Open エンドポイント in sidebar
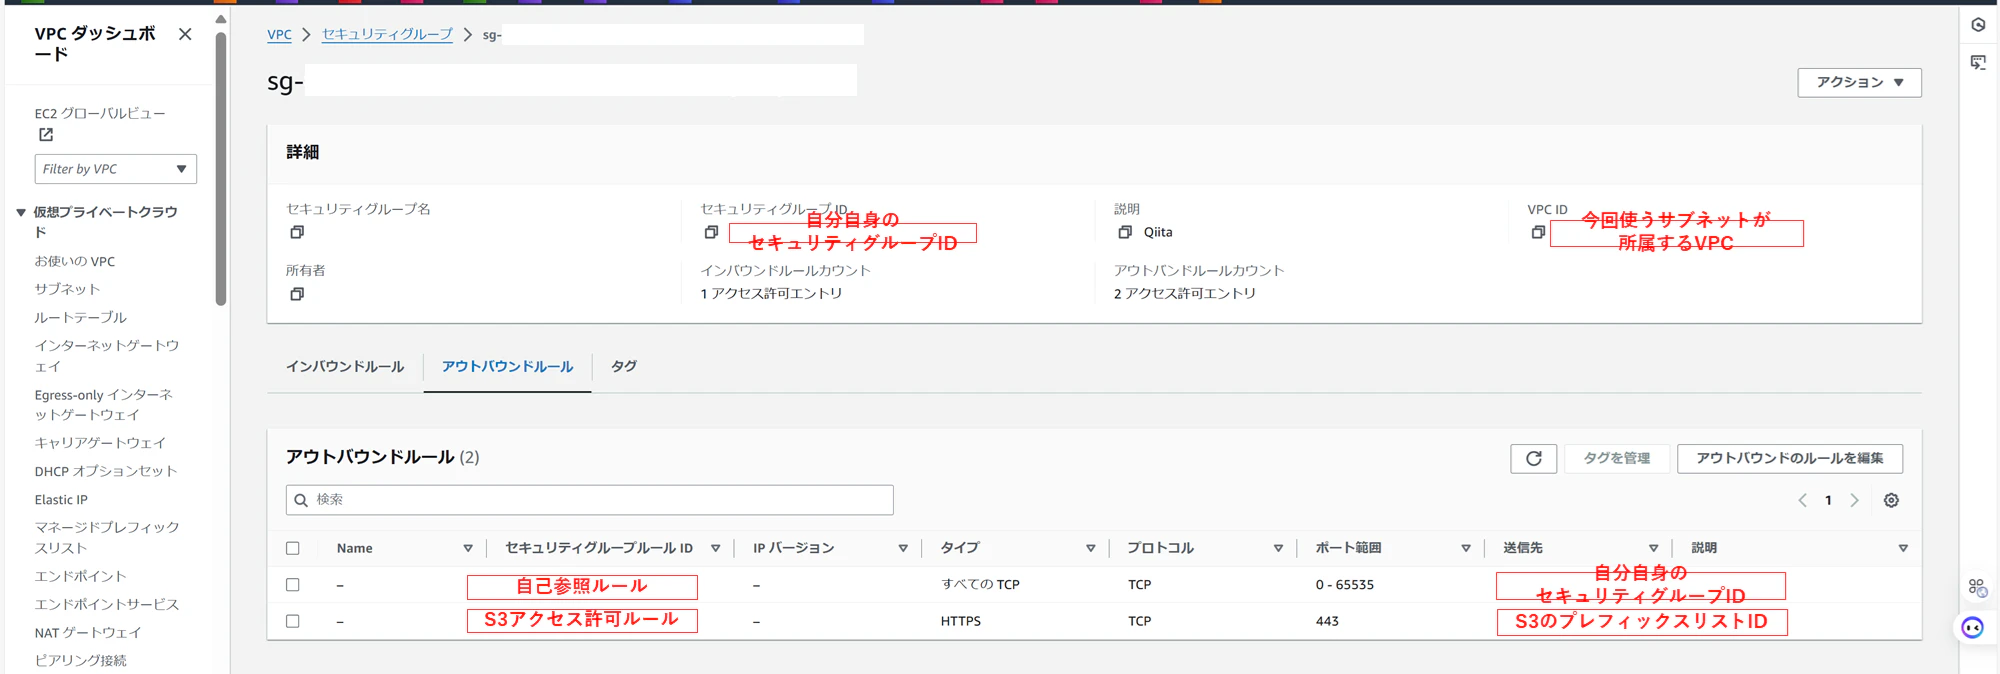 click(81, 576)
